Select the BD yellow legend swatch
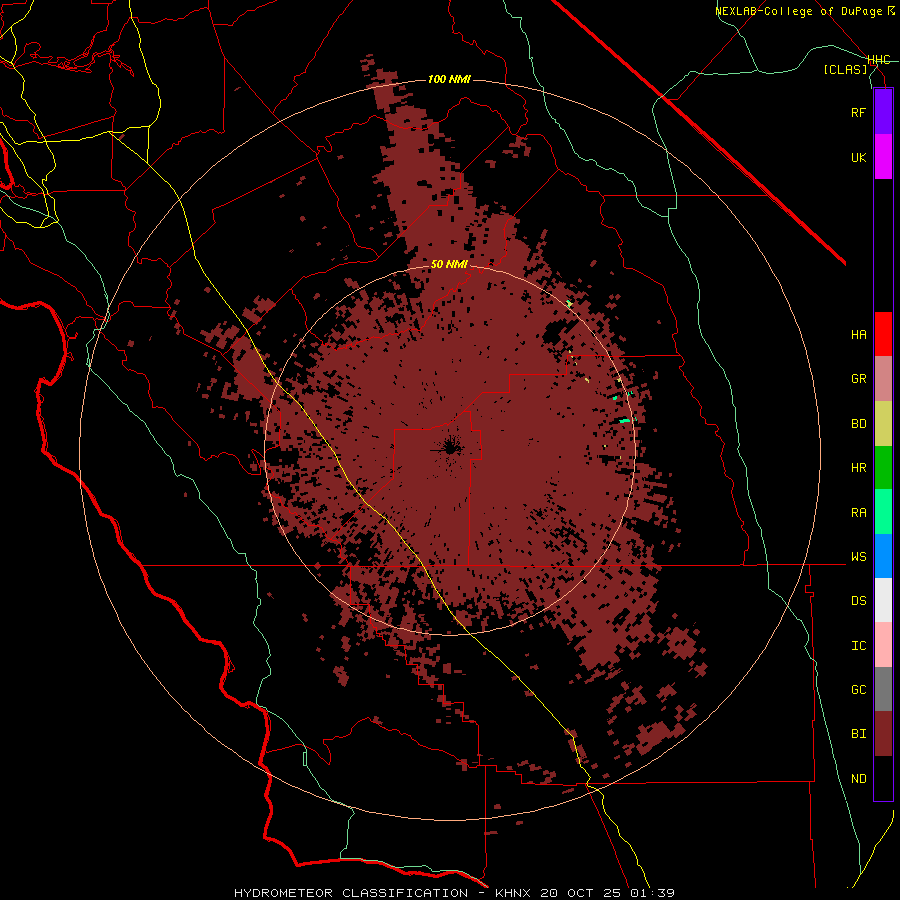Screen dimensions: 900x900 [883, 424]
